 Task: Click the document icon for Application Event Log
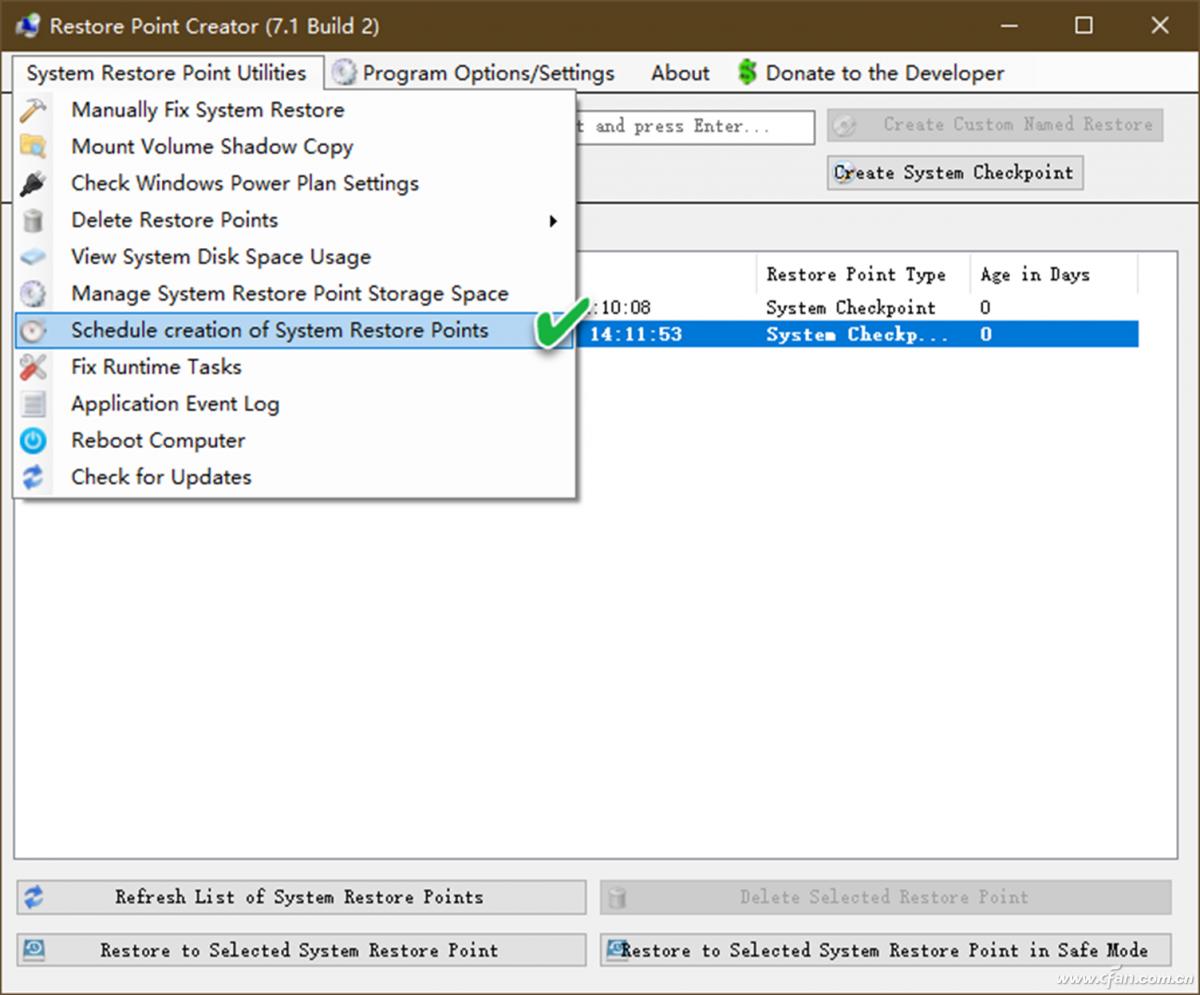[x=33, y=404]
